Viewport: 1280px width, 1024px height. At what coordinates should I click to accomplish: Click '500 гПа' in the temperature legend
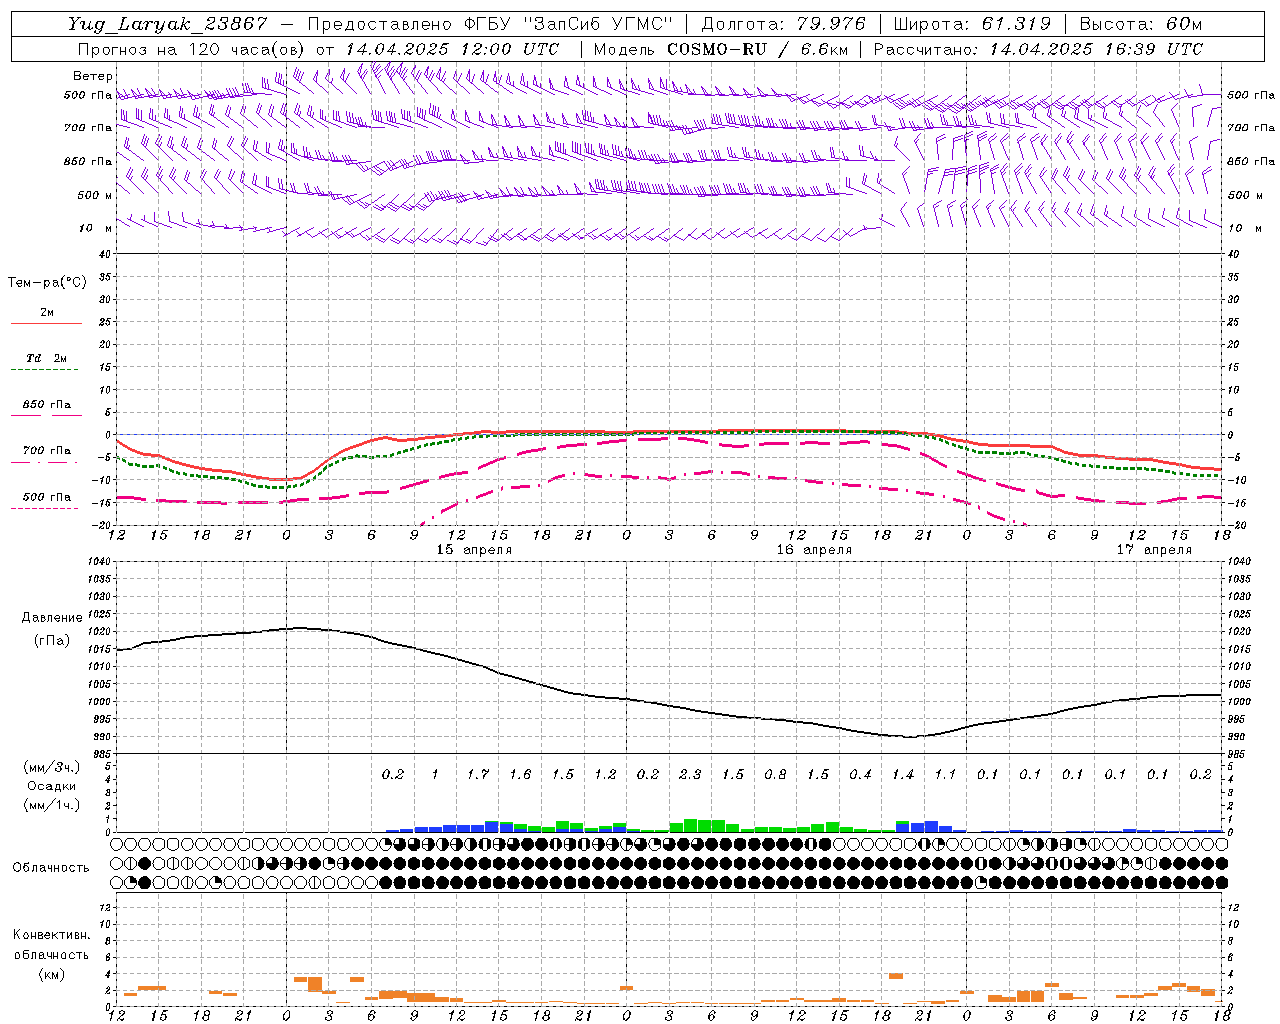(x=46, y=497)
